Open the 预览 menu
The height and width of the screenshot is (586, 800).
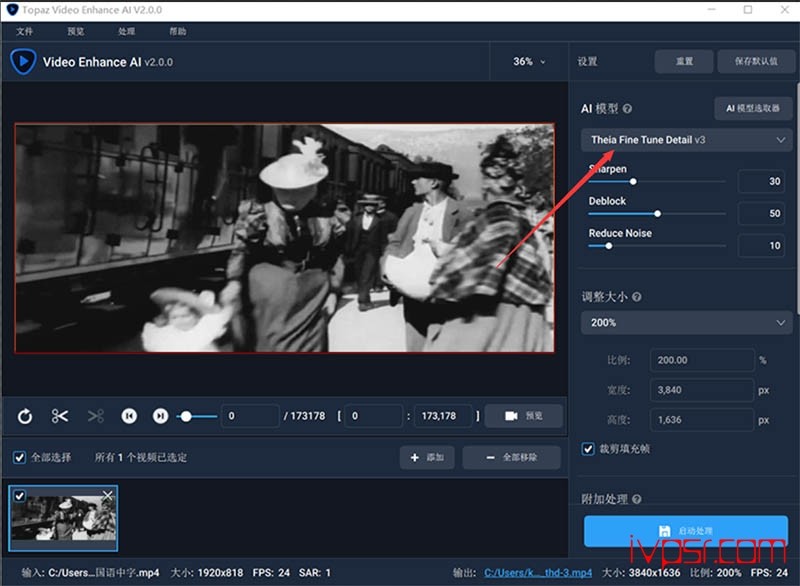tap(76, 32)
